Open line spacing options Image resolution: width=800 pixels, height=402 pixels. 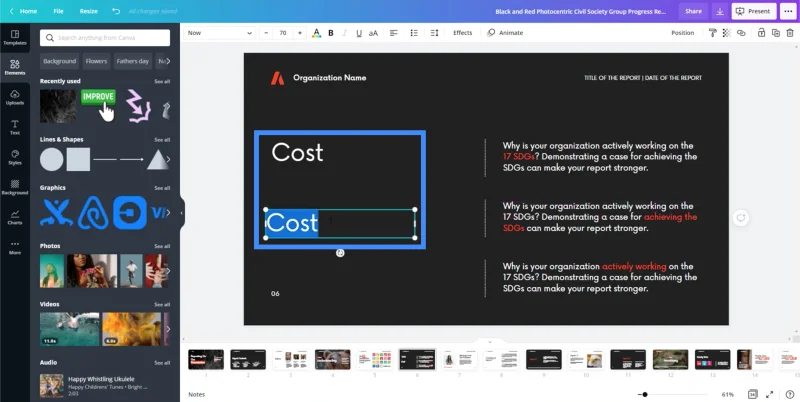(x=434, y=33)
